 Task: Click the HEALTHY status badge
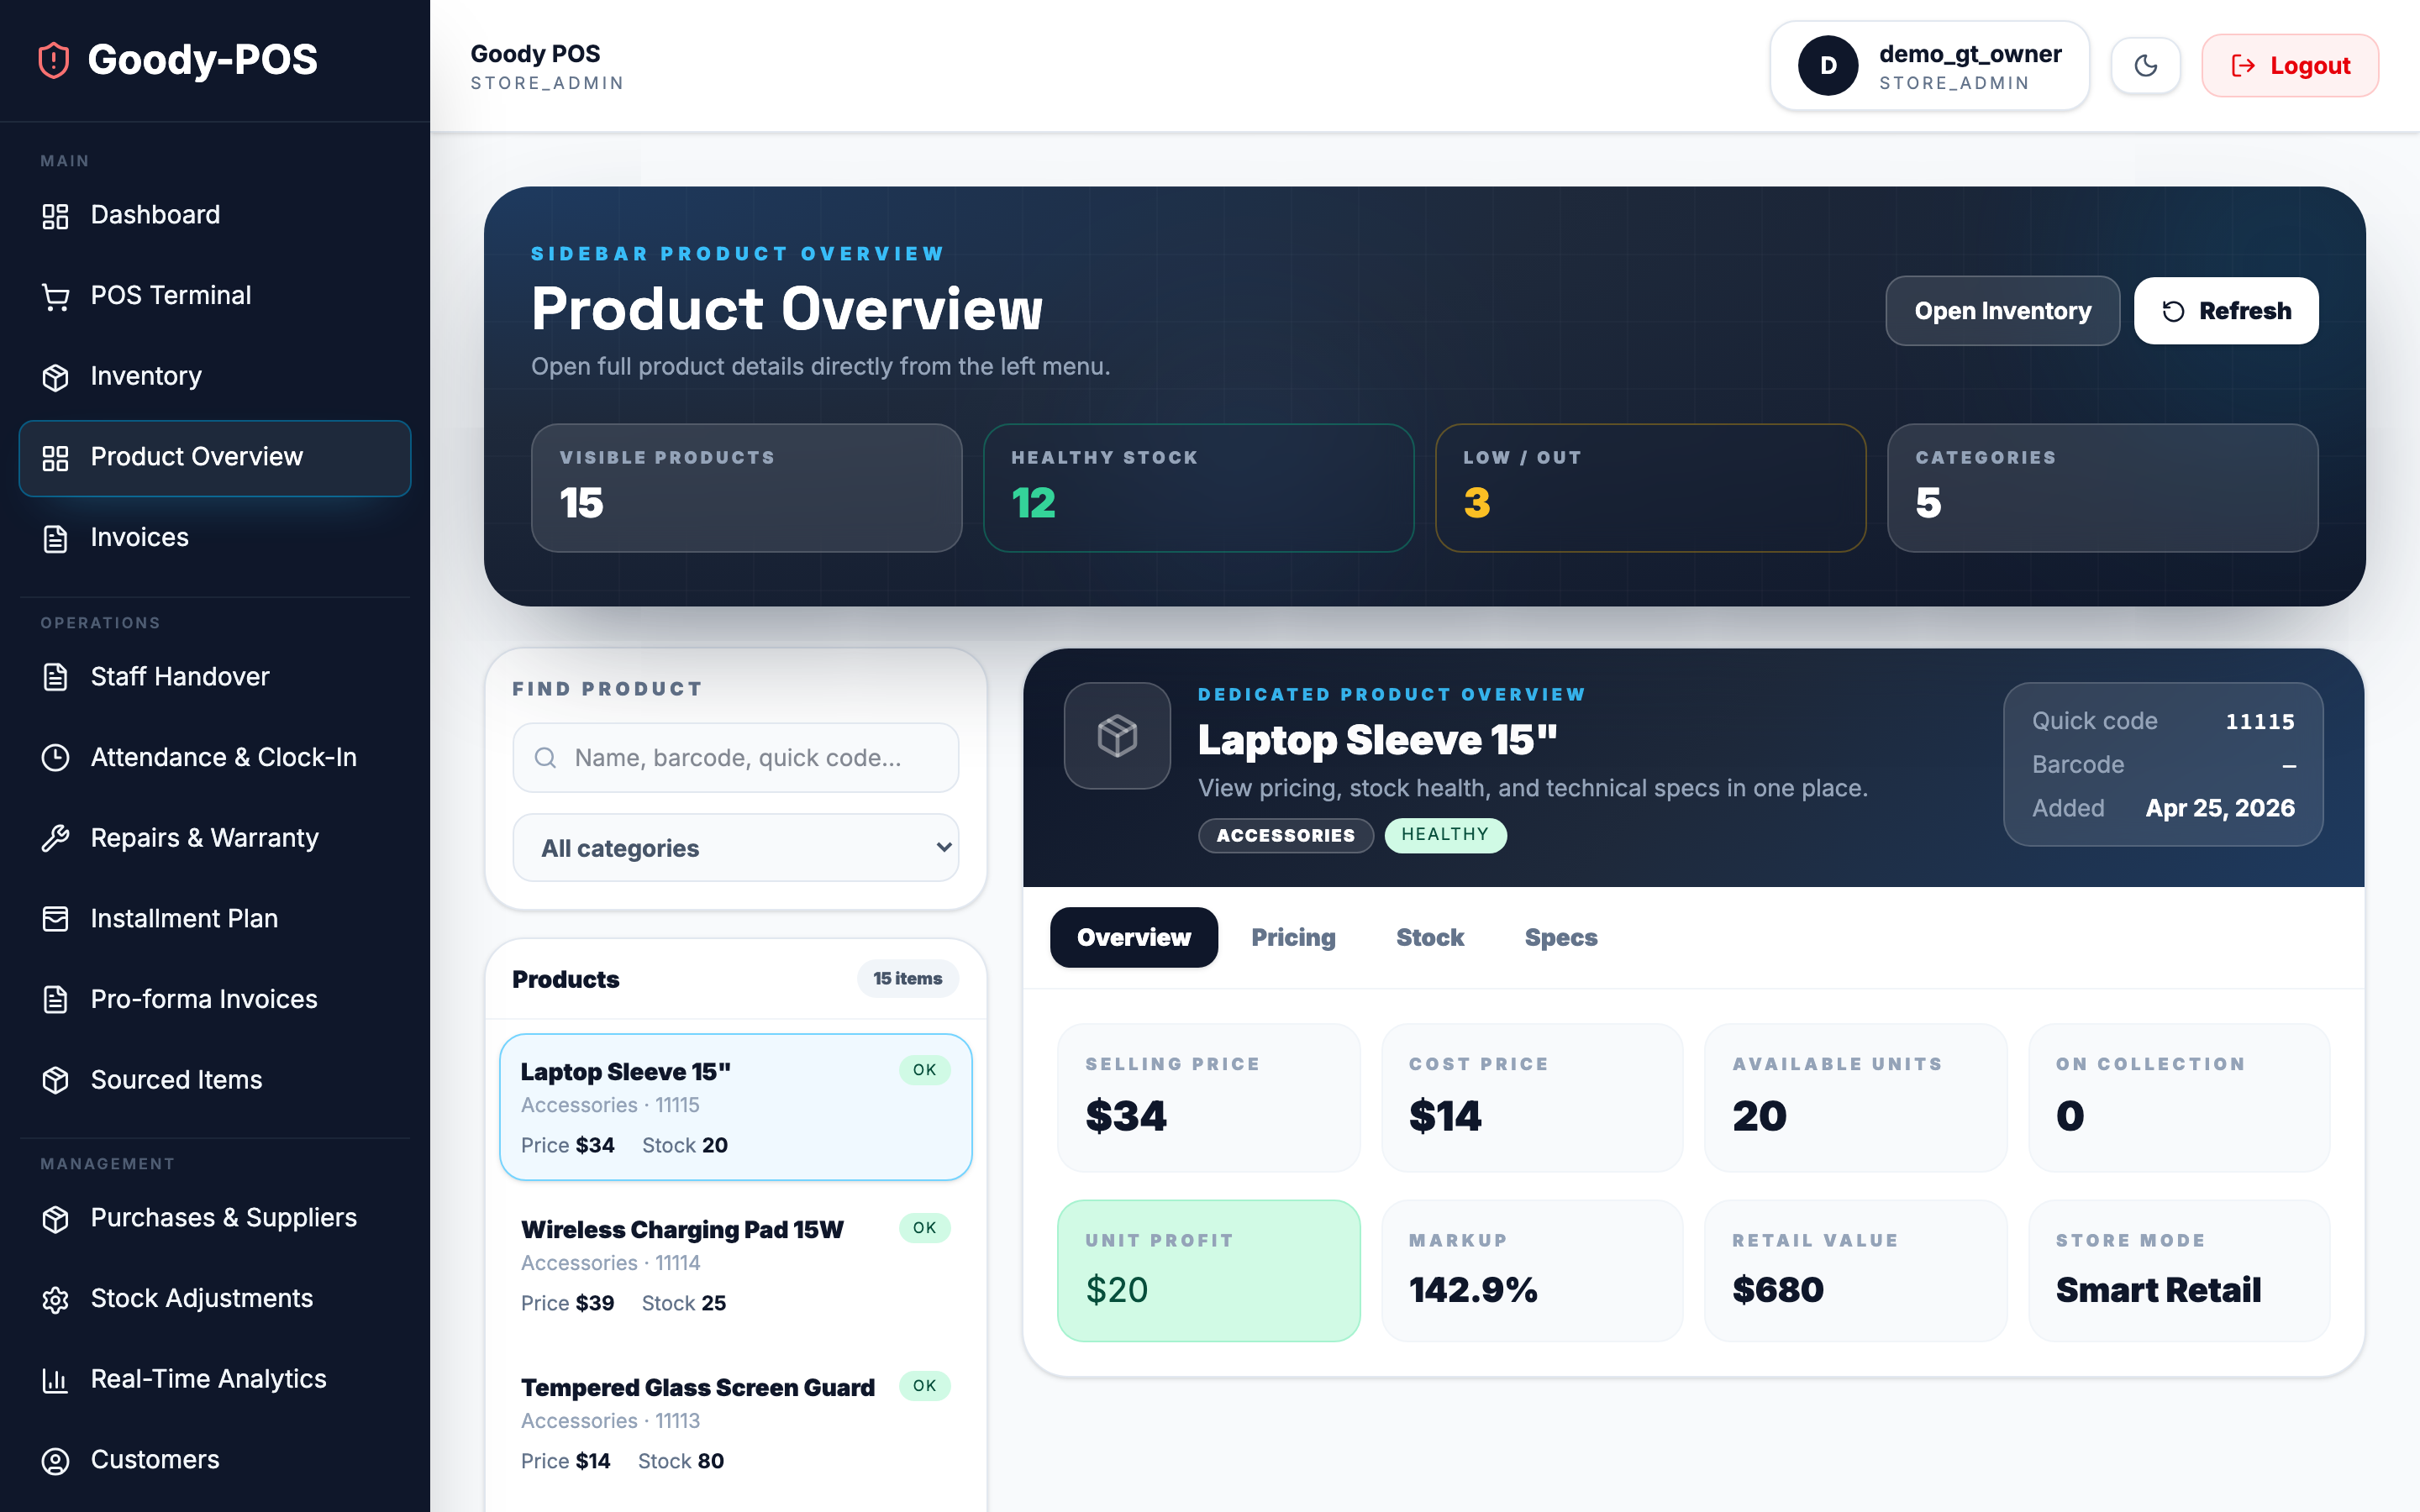pyautogui.click(x=1446, y=835)
